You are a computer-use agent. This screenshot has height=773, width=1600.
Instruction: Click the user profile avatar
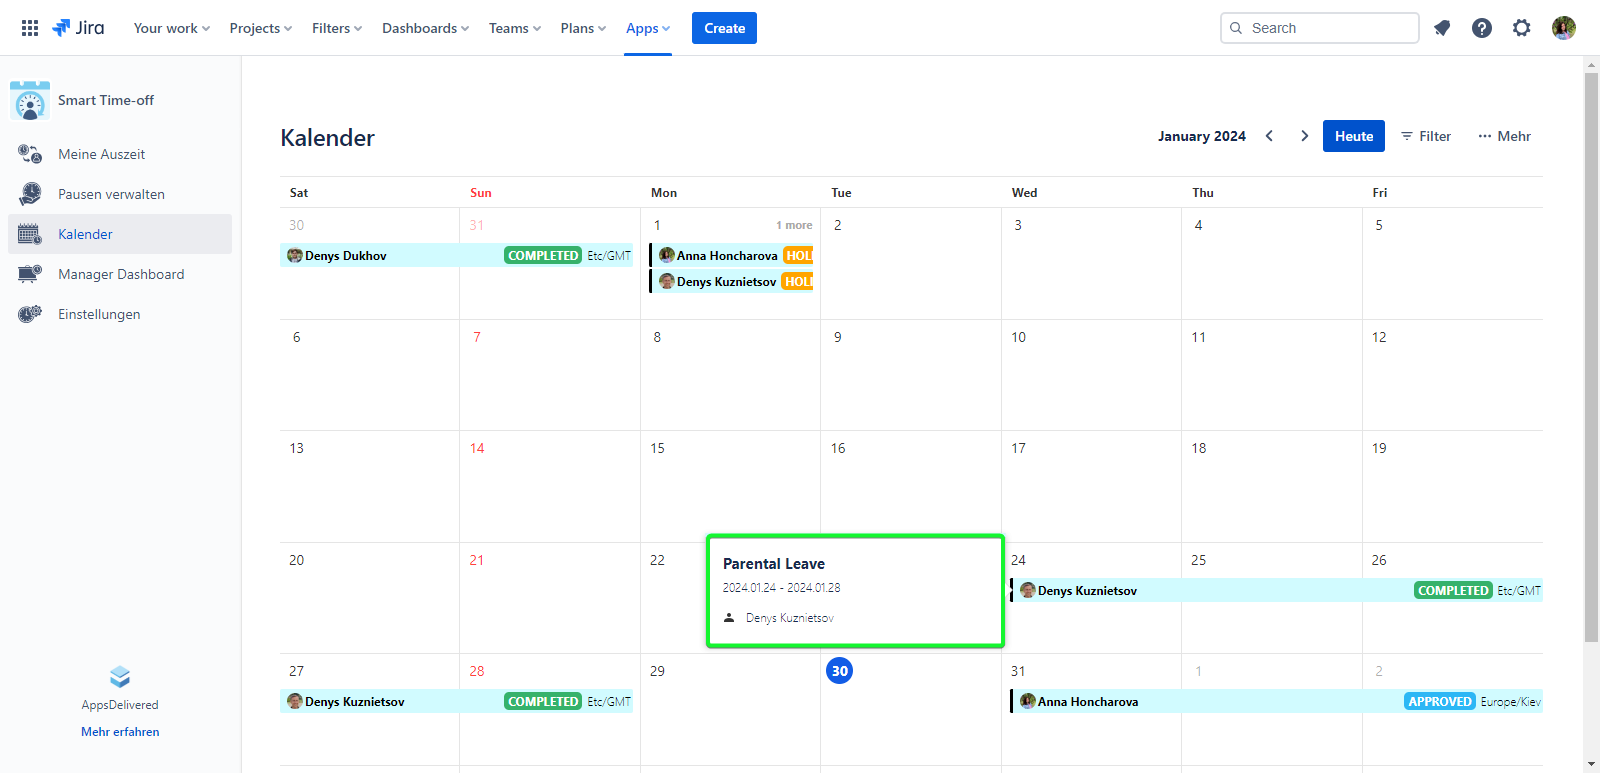[x=1564, y=28]
